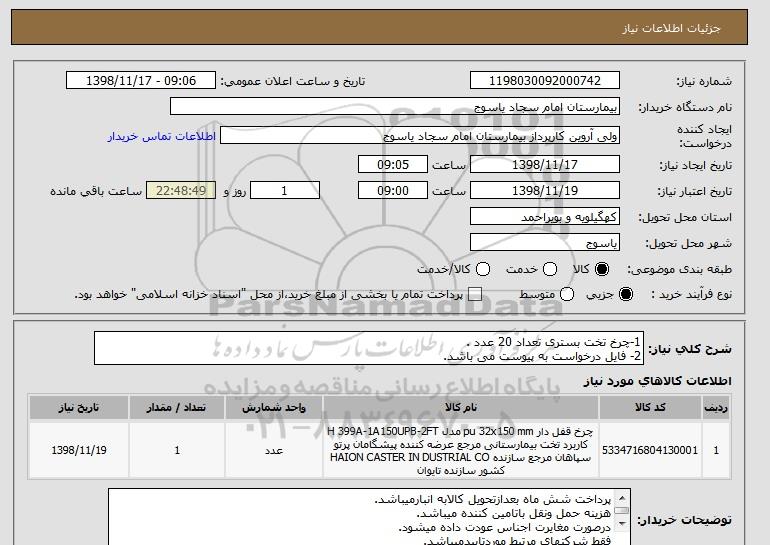This screenshot has width=770, height=545.
Task: Click the تاریخ اعتبار نیاز date field
Action: (545, 191)
